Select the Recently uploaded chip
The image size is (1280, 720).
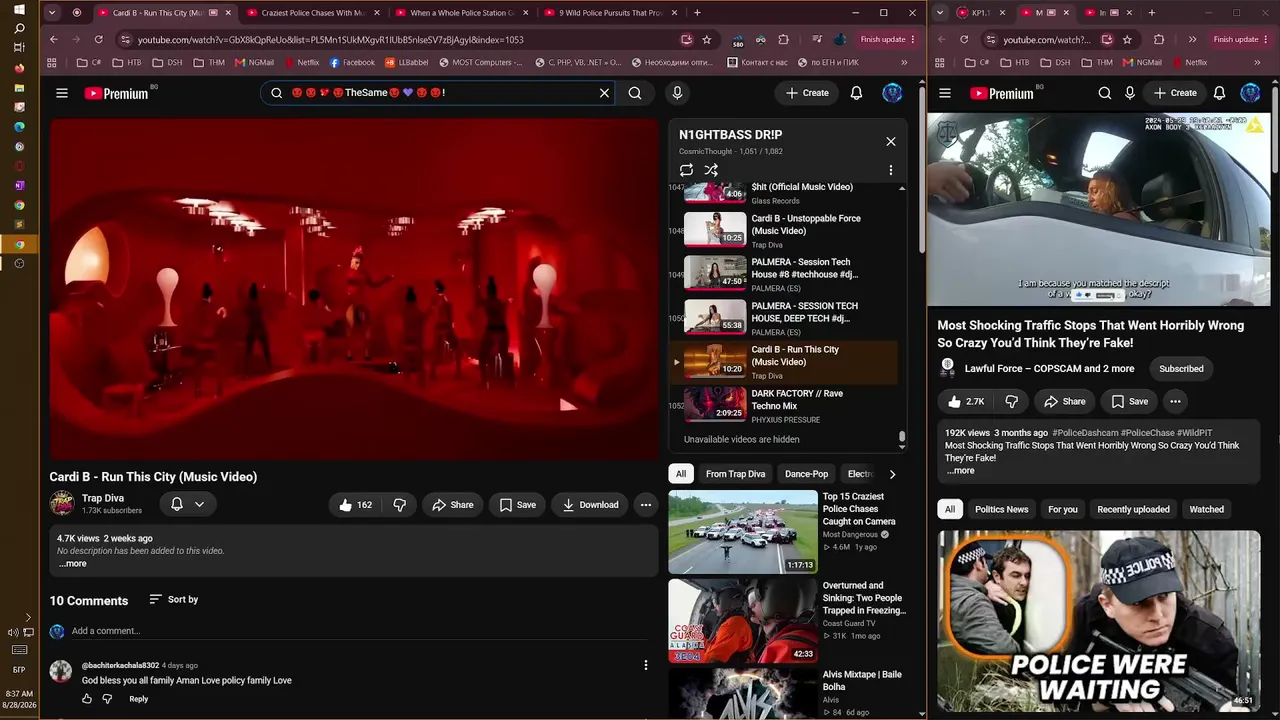pyautogui.click(x=1133, y=509)
